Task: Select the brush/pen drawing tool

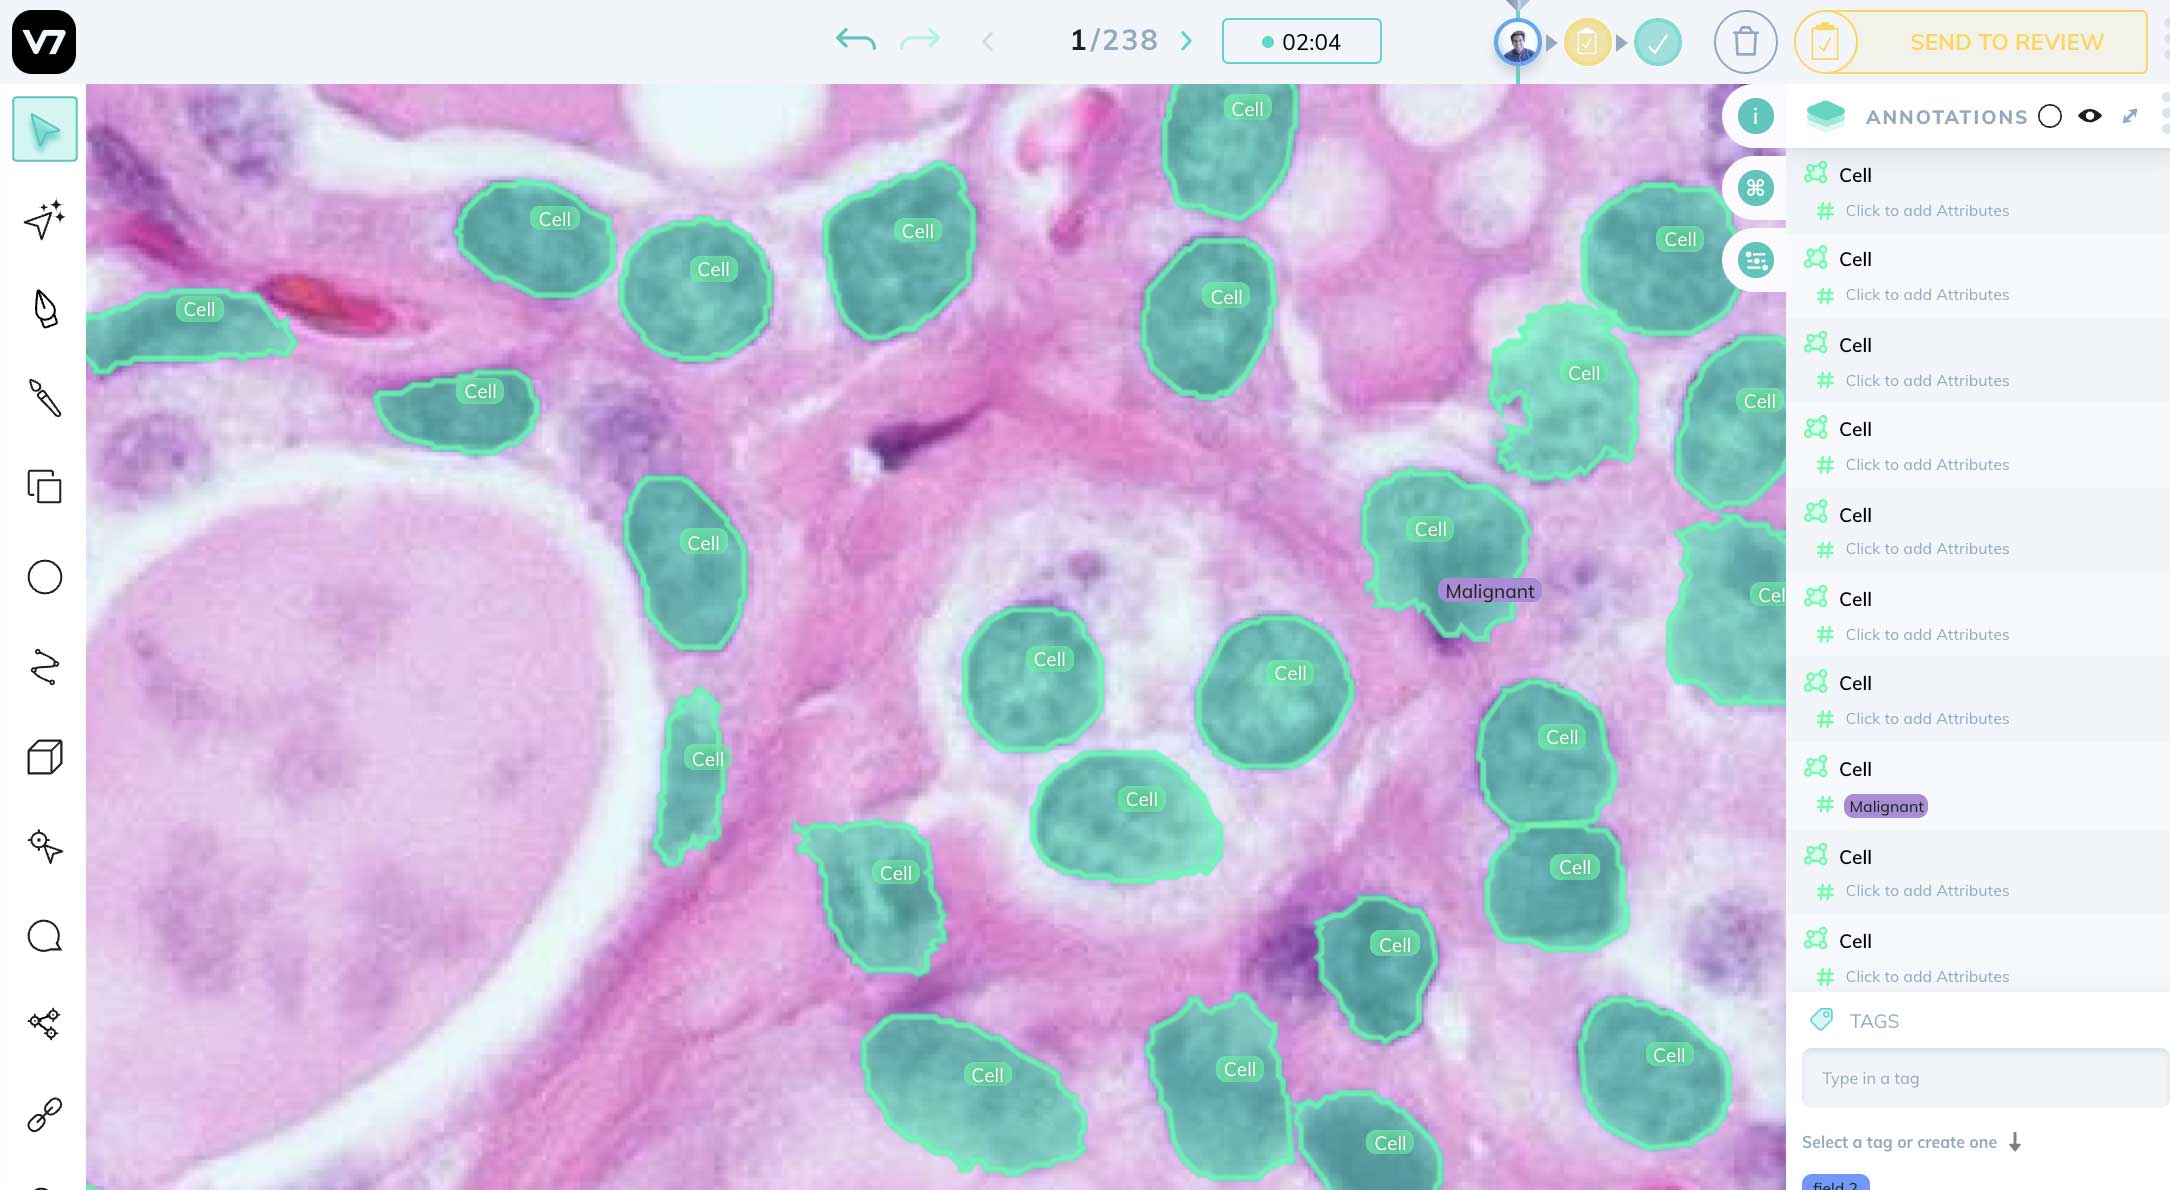Action: [44, 399]
